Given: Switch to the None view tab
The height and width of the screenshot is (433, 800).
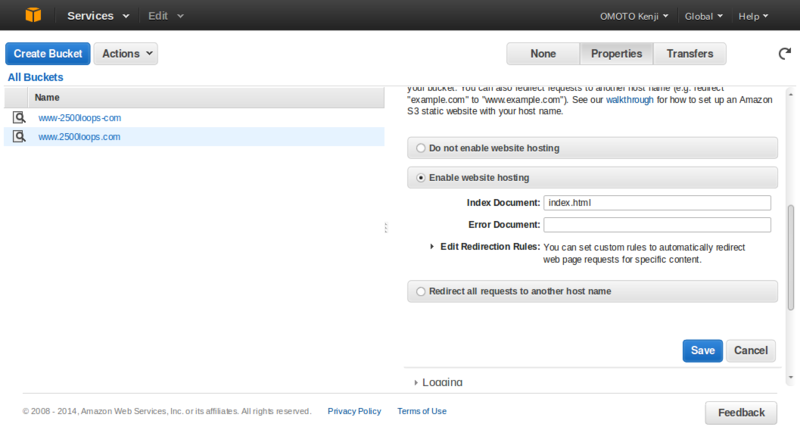Looking at the screenshot, I should (543, 54).
